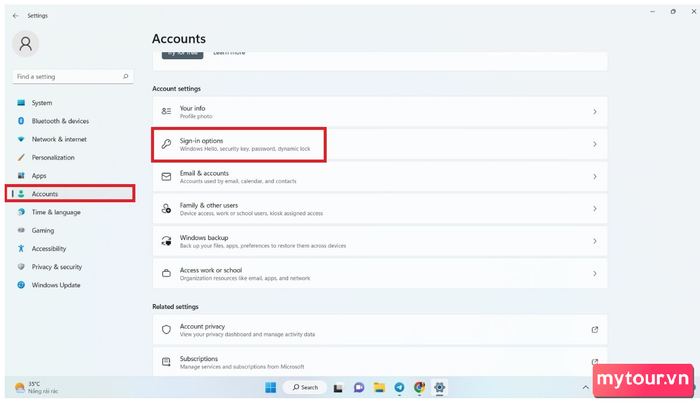
Task: Expand Access work or school chevron
Action: pos(595,273)
